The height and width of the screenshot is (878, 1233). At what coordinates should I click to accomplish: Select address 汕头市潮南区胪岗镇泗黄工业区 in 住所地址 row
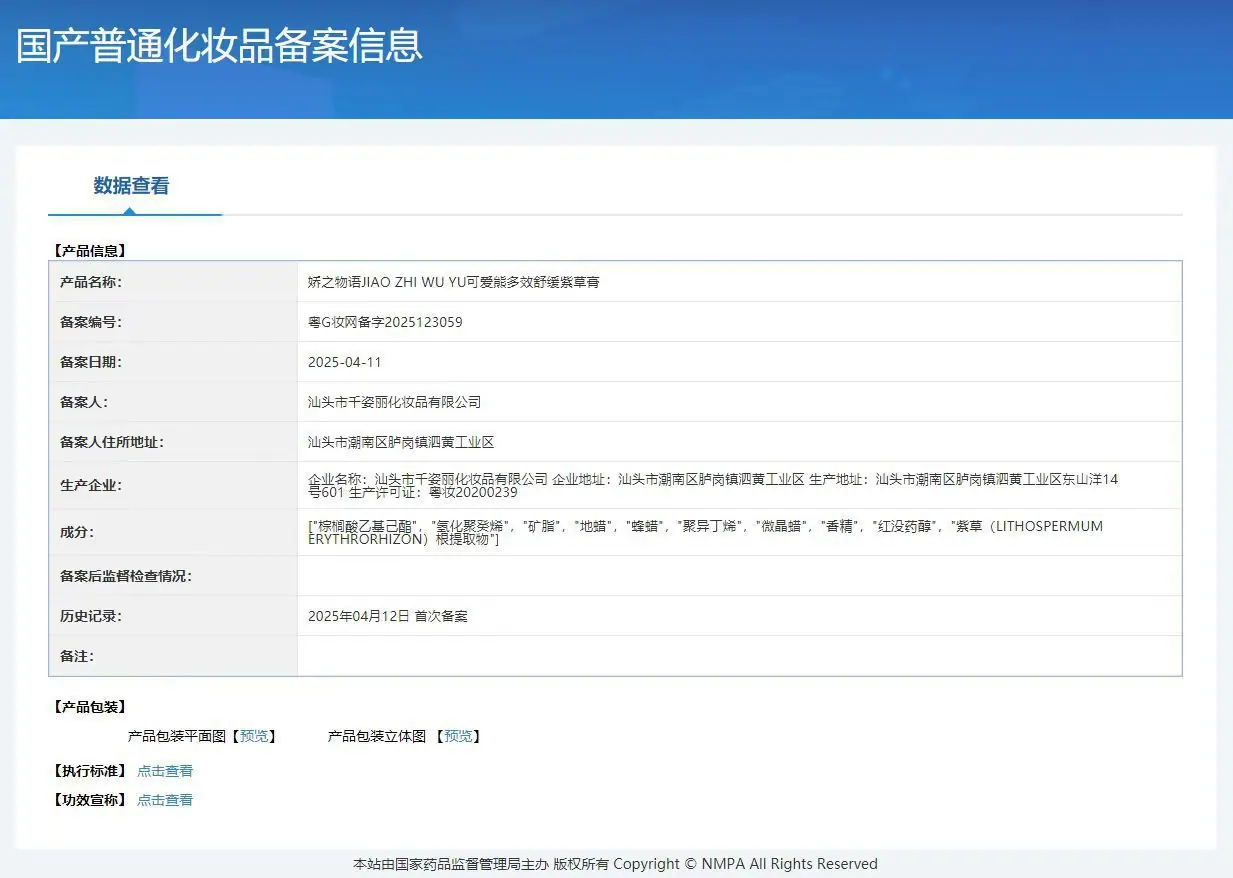401,442
